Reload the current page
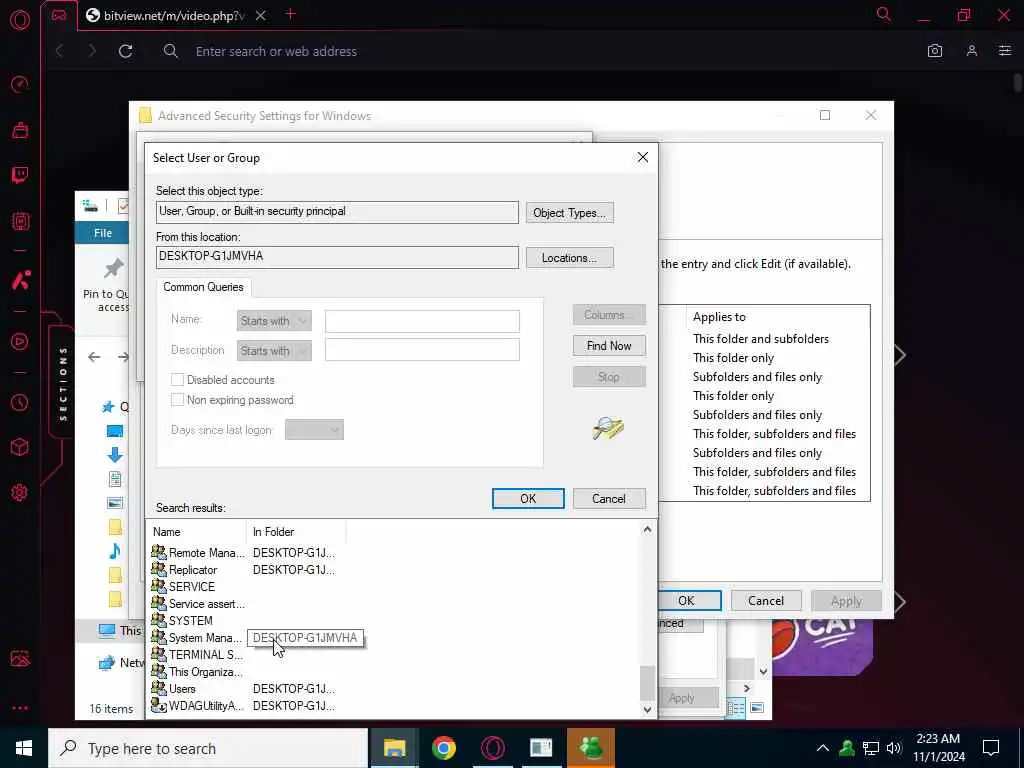 (x=125, y=51)
